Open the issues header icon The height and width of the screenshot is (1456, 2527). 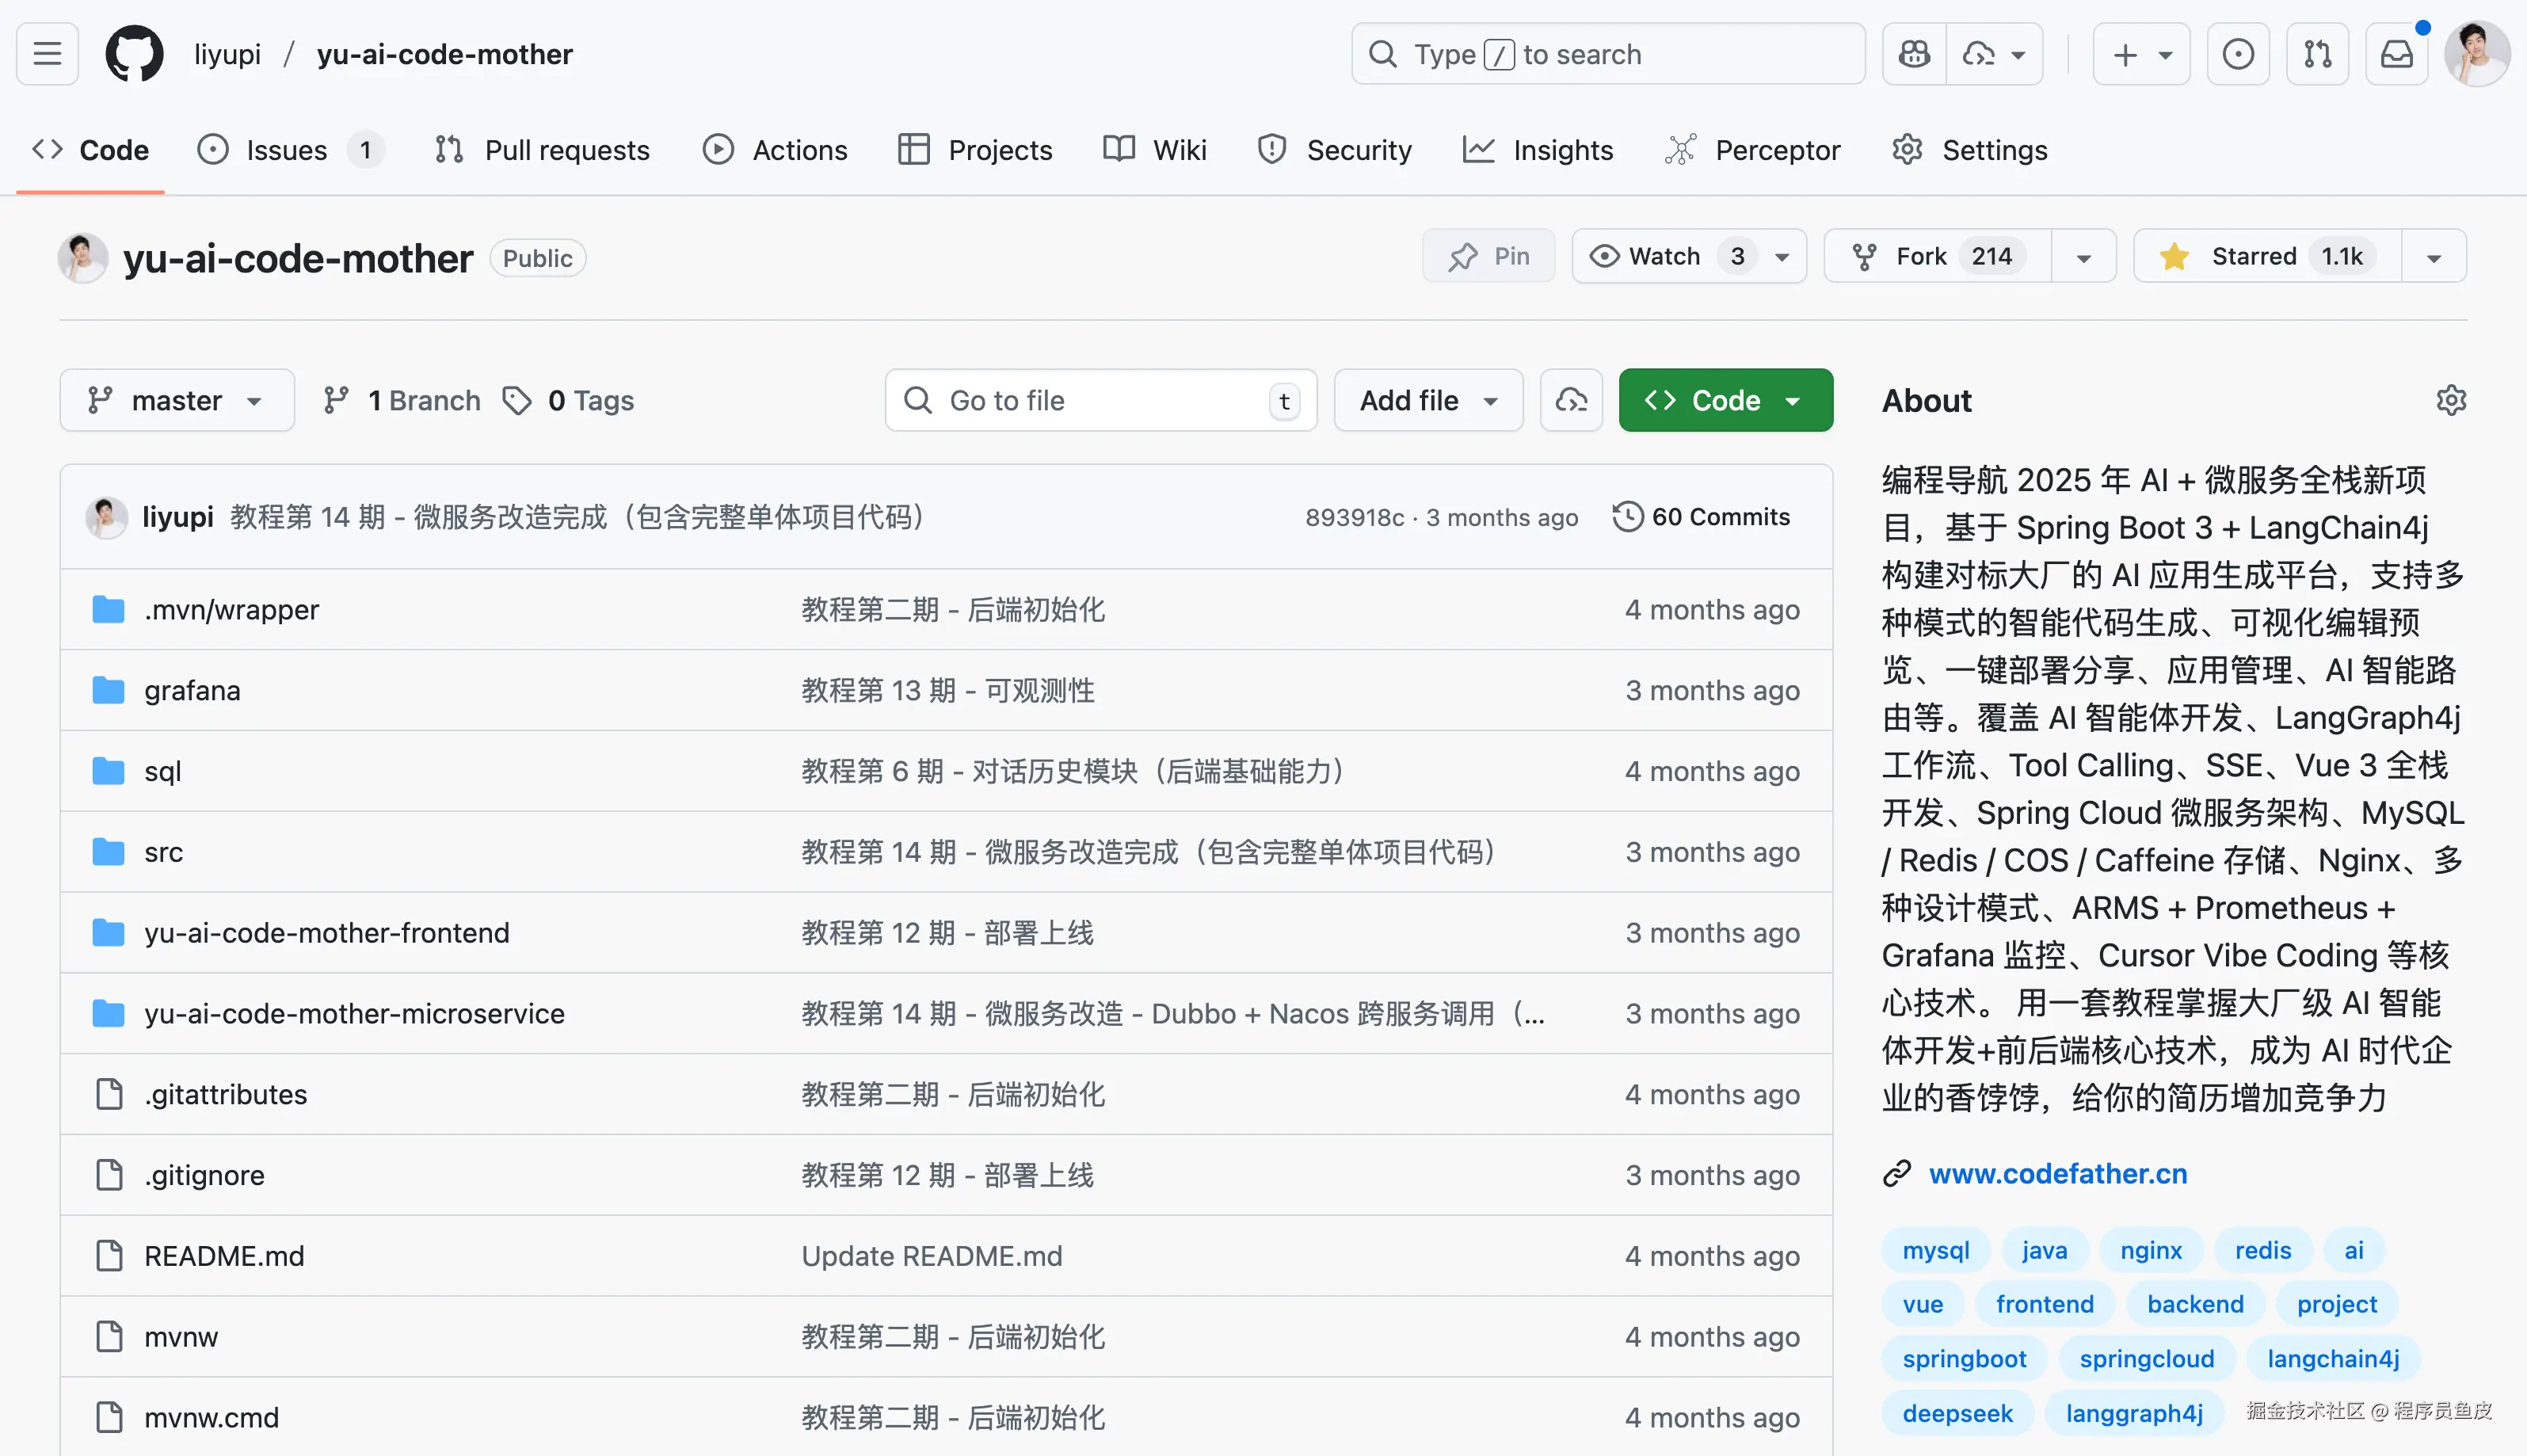click(2238, 54)
